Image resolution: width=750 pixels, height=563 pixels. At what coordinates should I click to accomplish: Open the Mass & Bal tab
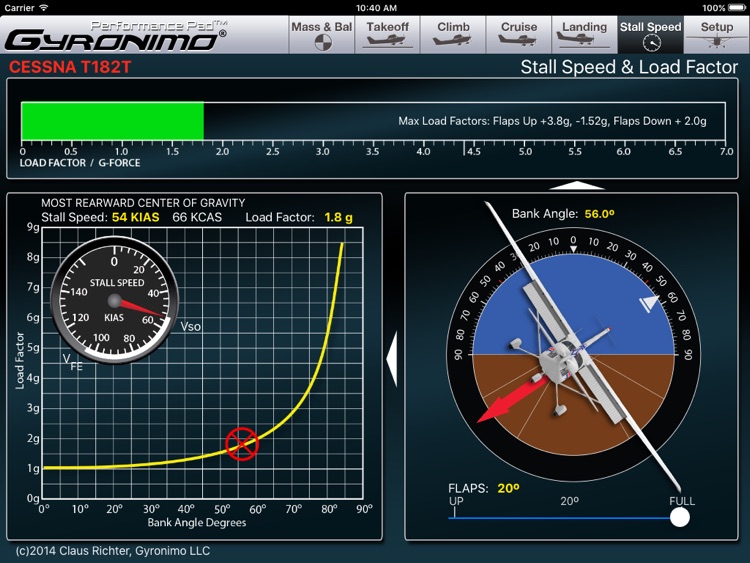tap(322, 35)
